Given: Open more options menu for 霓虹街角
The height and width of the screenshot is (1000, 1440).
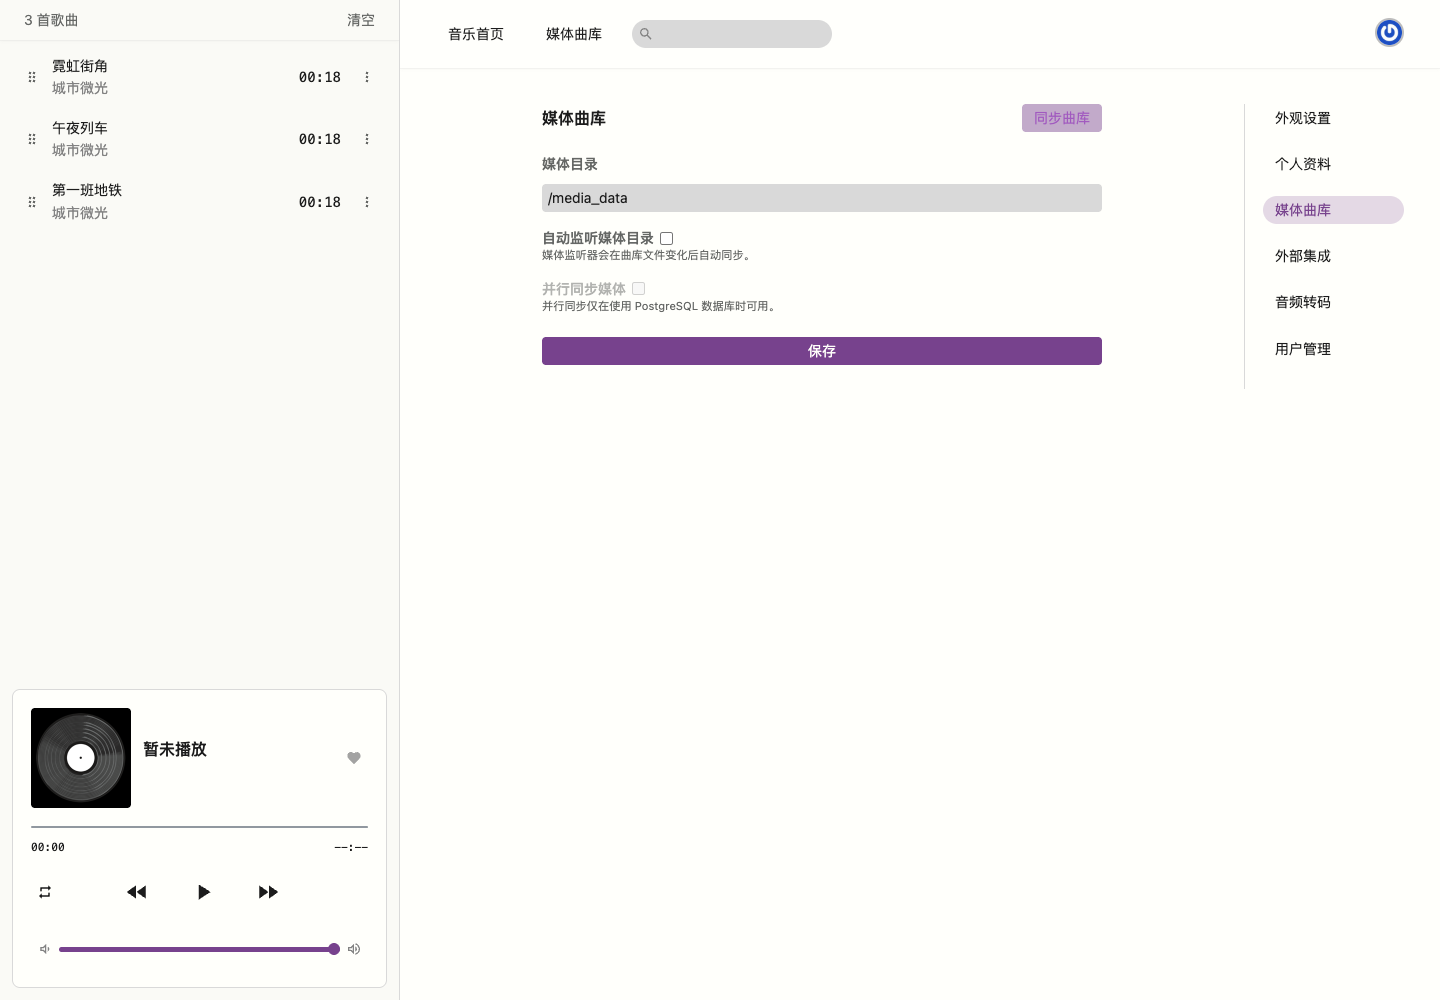Looking at the screenshot, I should point(367,77).
